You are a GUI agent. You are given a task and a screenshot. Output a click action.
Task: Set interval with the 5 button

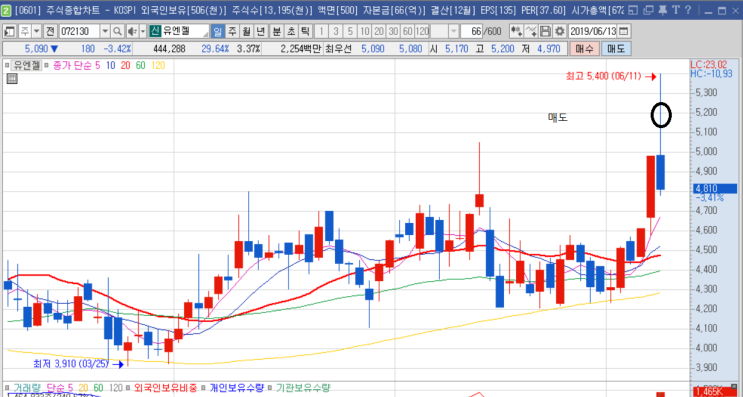[350, 31]
